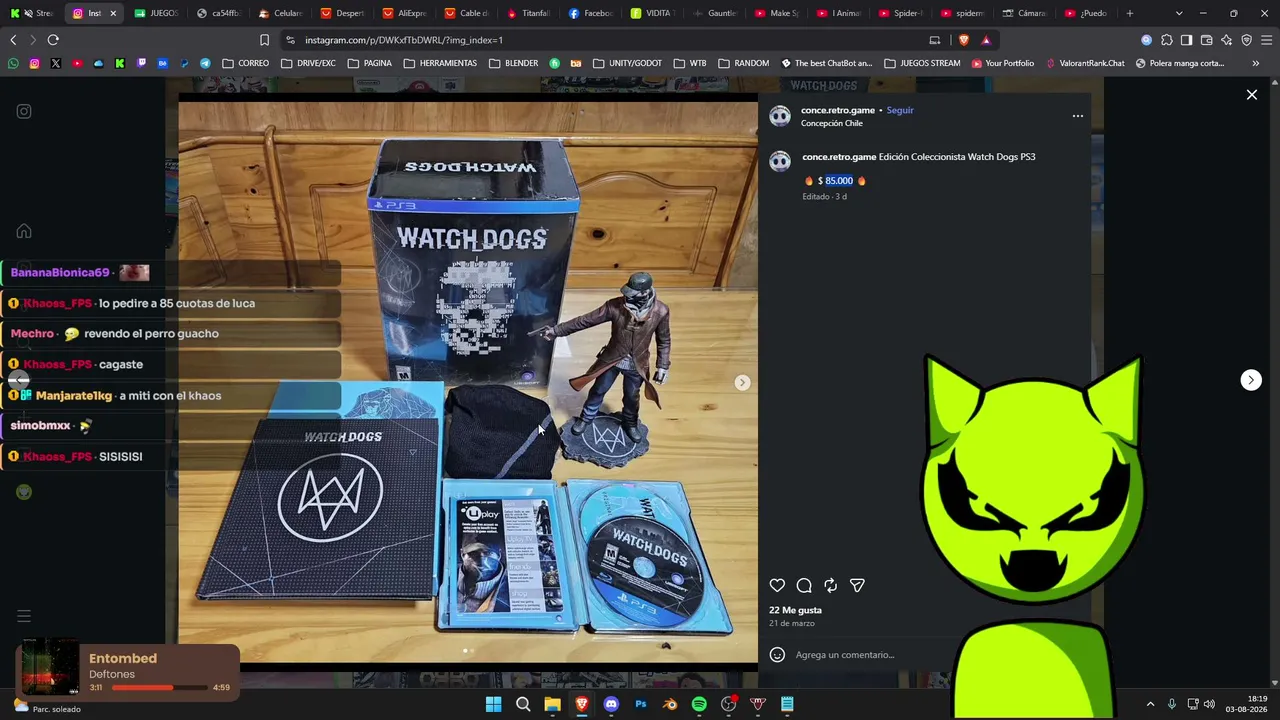Expand the HERRAMIENTAS bookmarks folder
The height and width of the screenshot is (720, 1280).
coord(440,63)
